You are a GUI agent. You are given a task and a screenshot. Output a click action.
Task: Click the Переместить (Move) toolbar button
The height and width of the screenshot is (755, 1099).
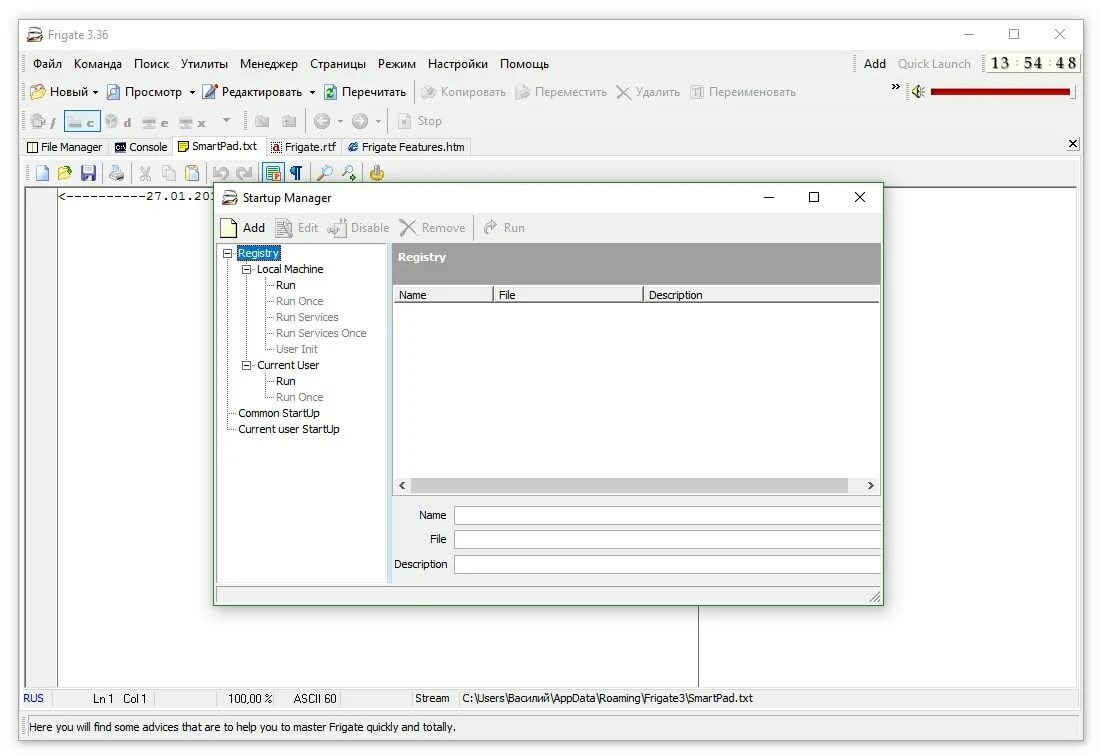coord(561,92)
